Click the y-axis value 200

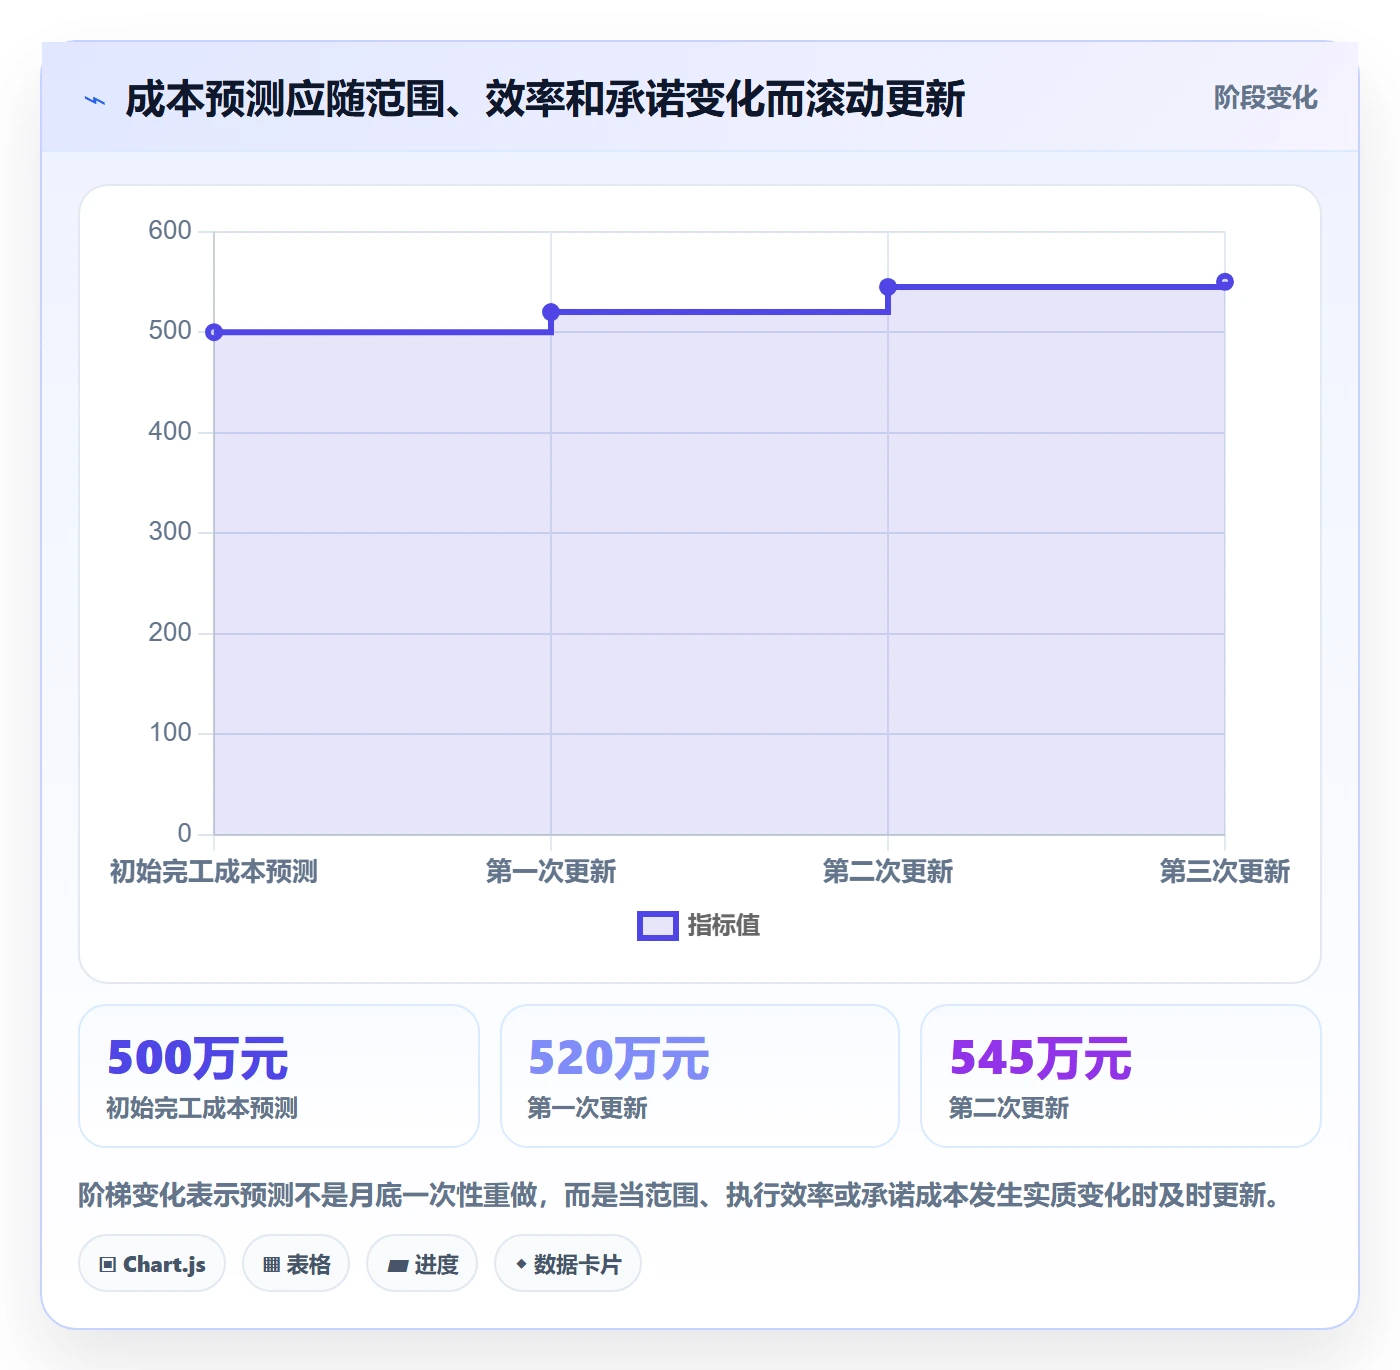point(170,633)
